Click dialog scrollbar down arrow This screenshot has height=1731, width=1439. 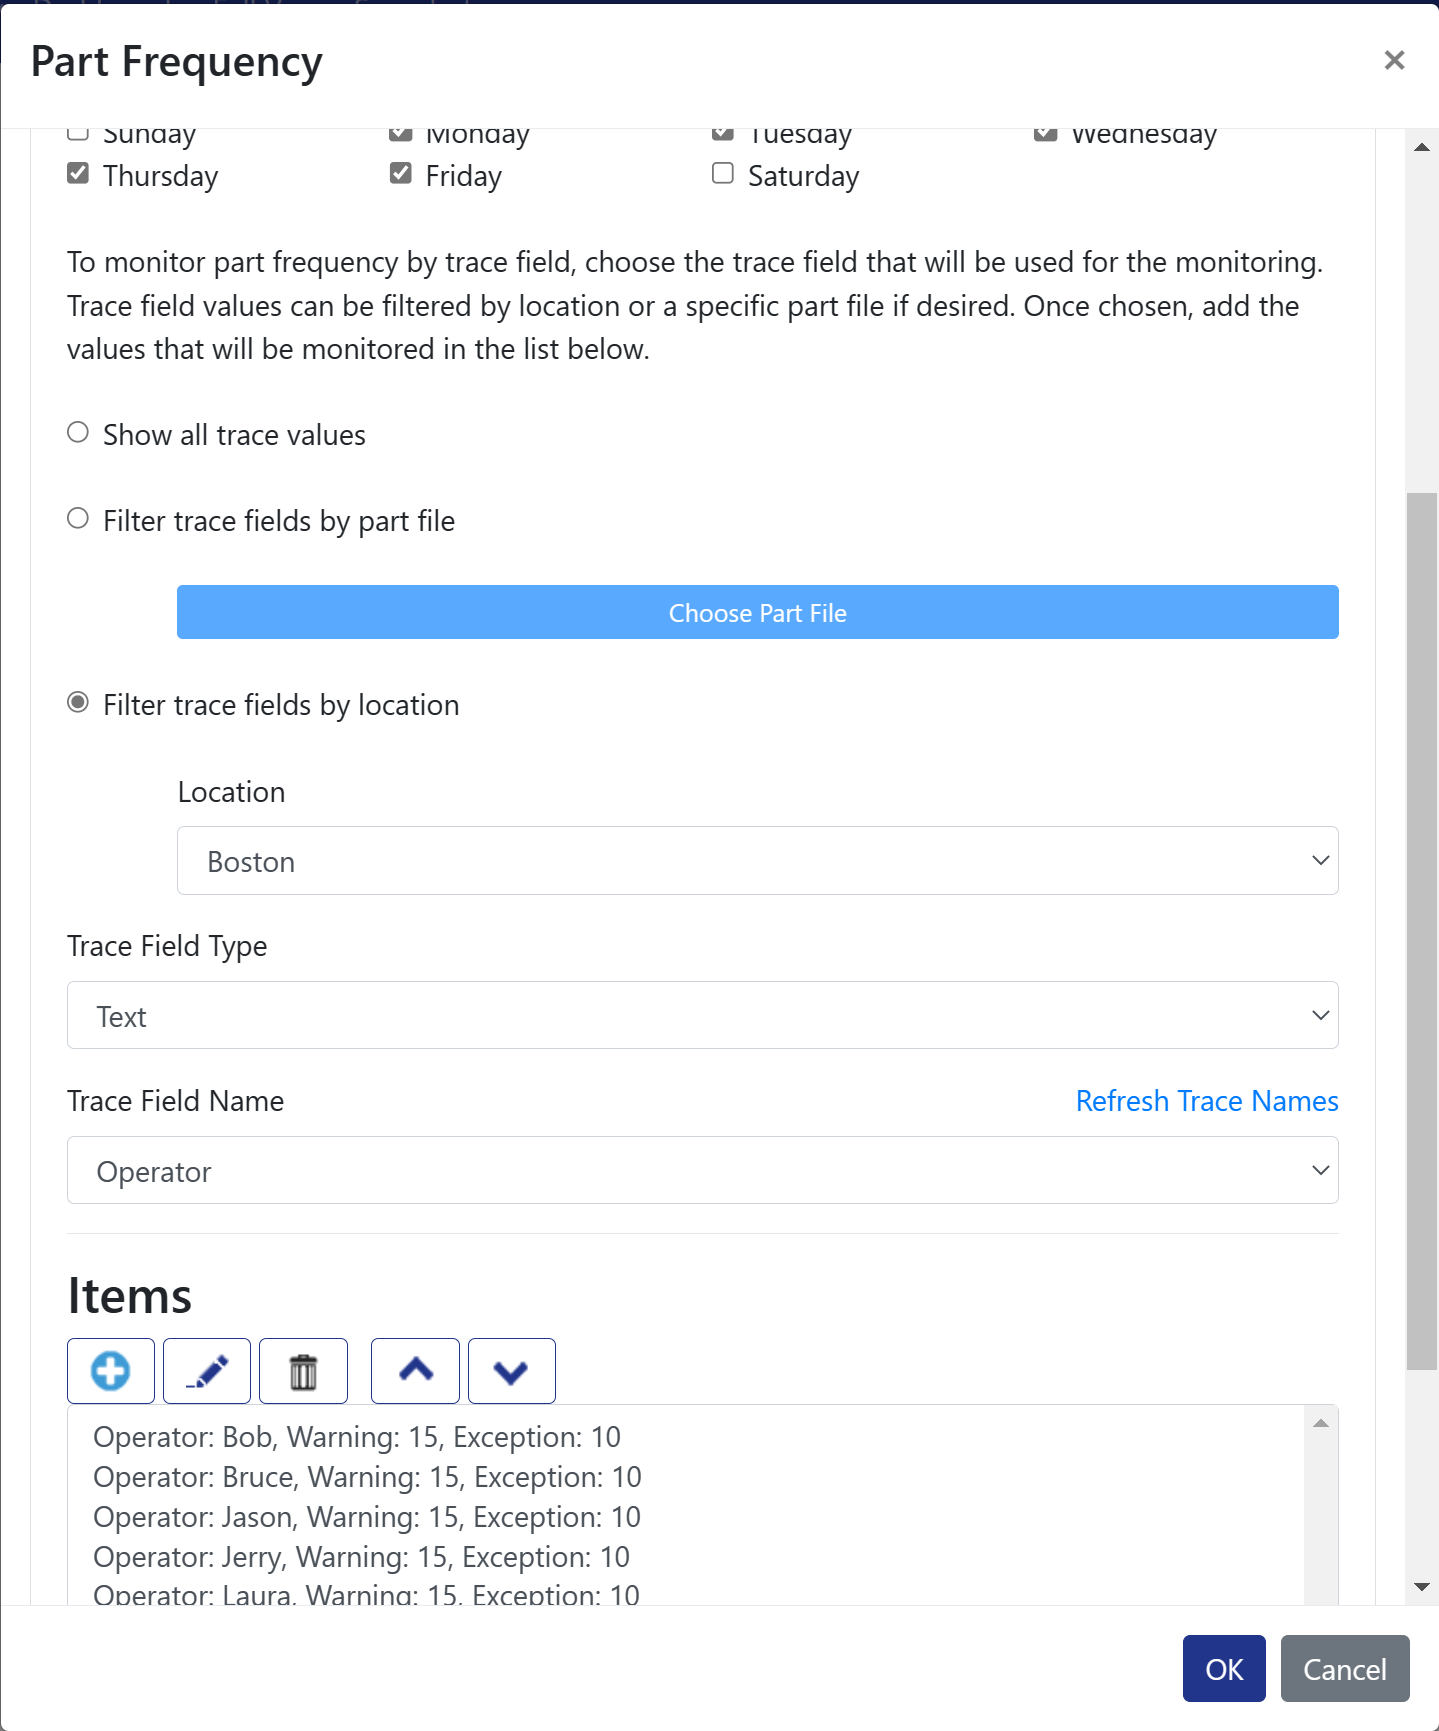point(1421,1587)
